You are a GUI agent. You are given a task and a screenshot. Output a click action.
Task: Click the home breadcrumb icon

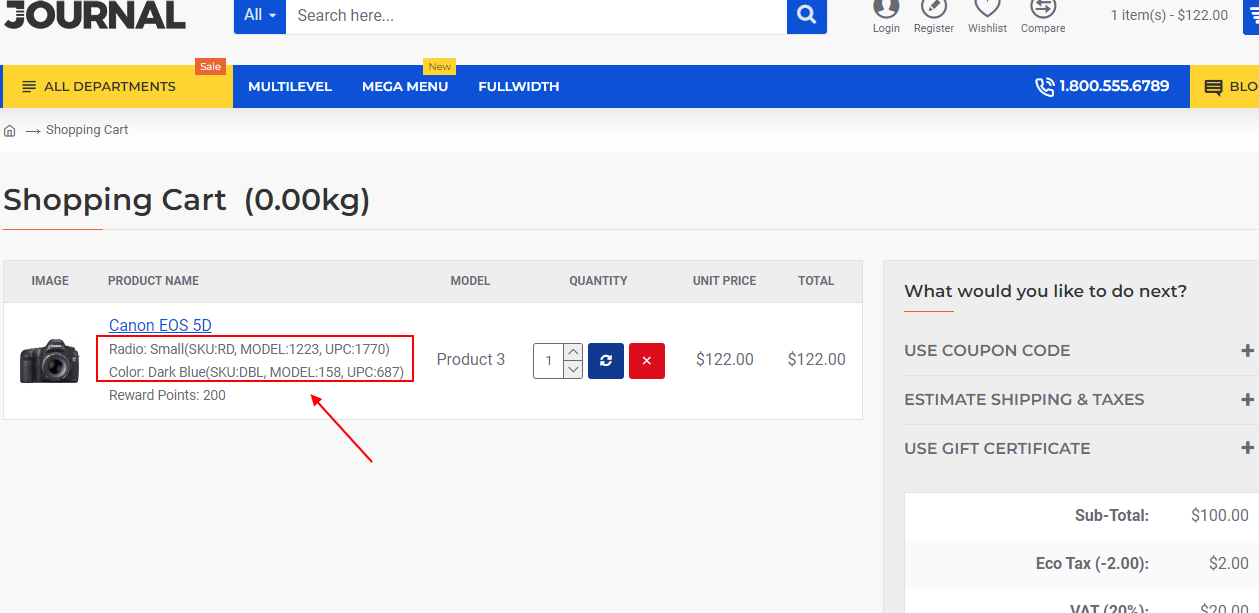[10, 130]
